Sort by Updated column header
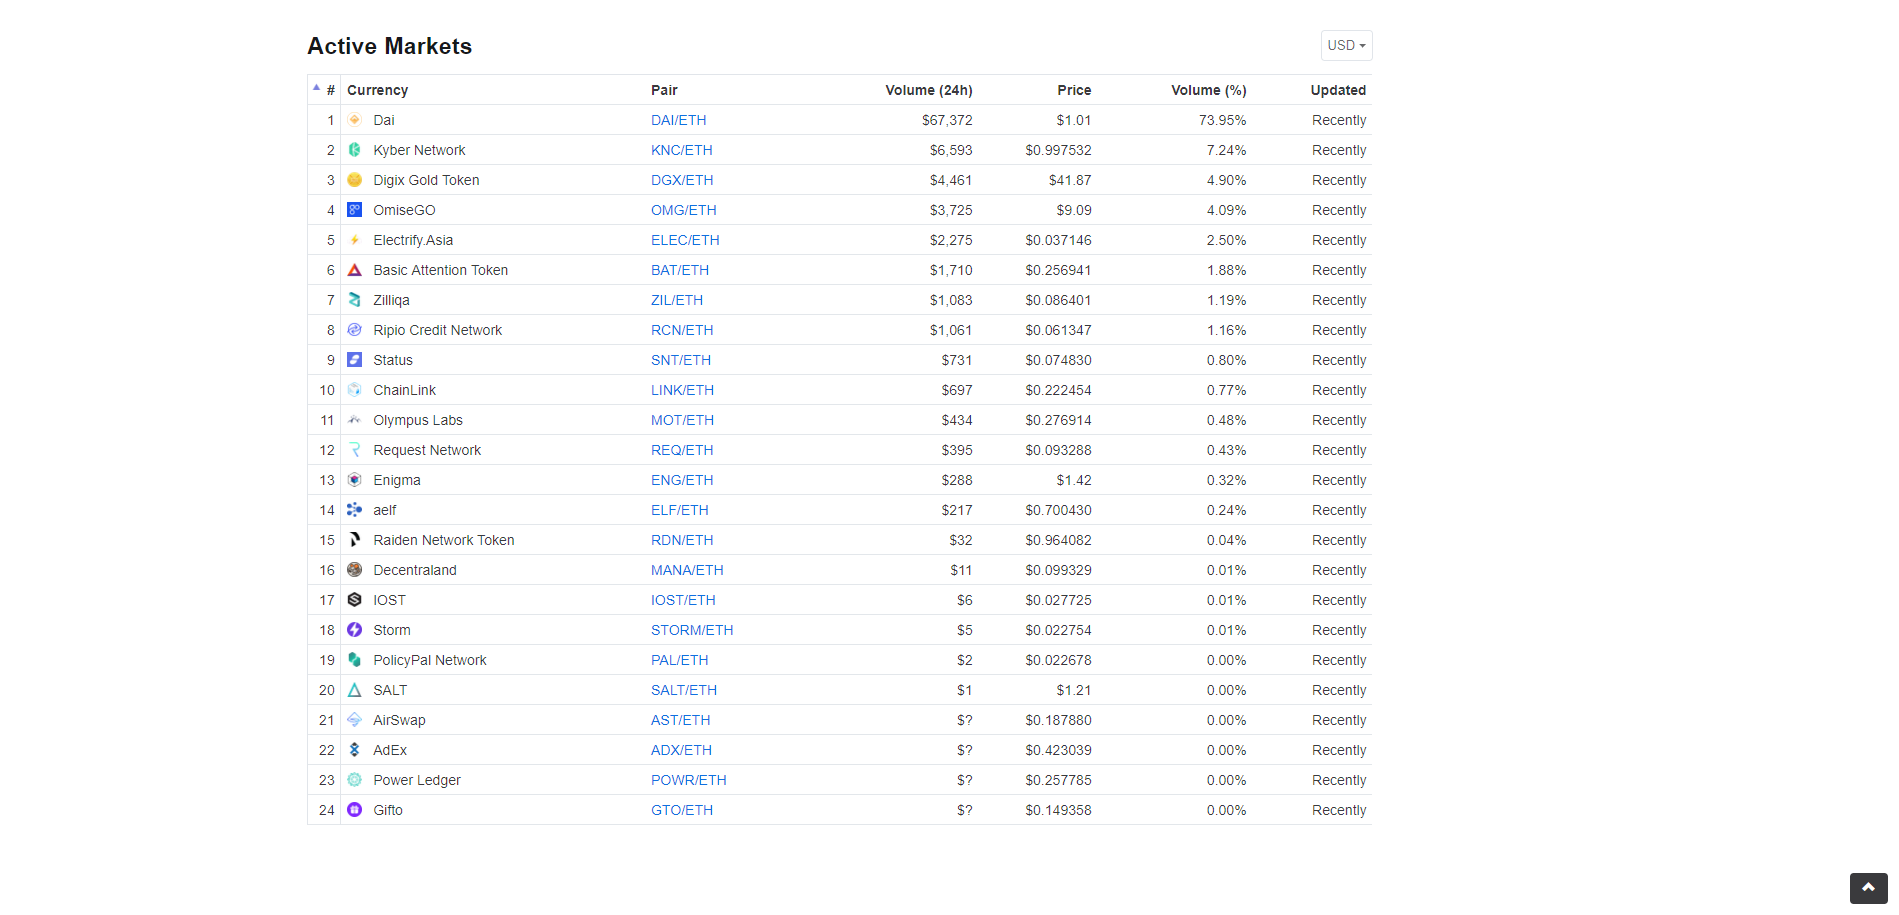 click(x=1338, y=90)
